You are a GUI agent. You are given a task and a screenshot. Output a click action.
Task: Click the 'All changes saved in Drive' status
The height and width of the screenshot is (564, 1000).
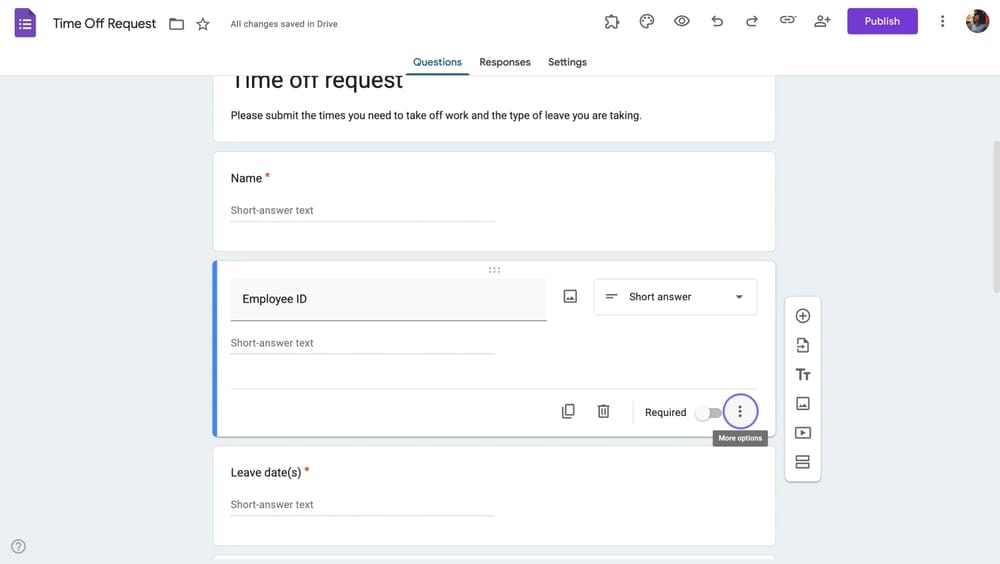click(x=284, y=24)
